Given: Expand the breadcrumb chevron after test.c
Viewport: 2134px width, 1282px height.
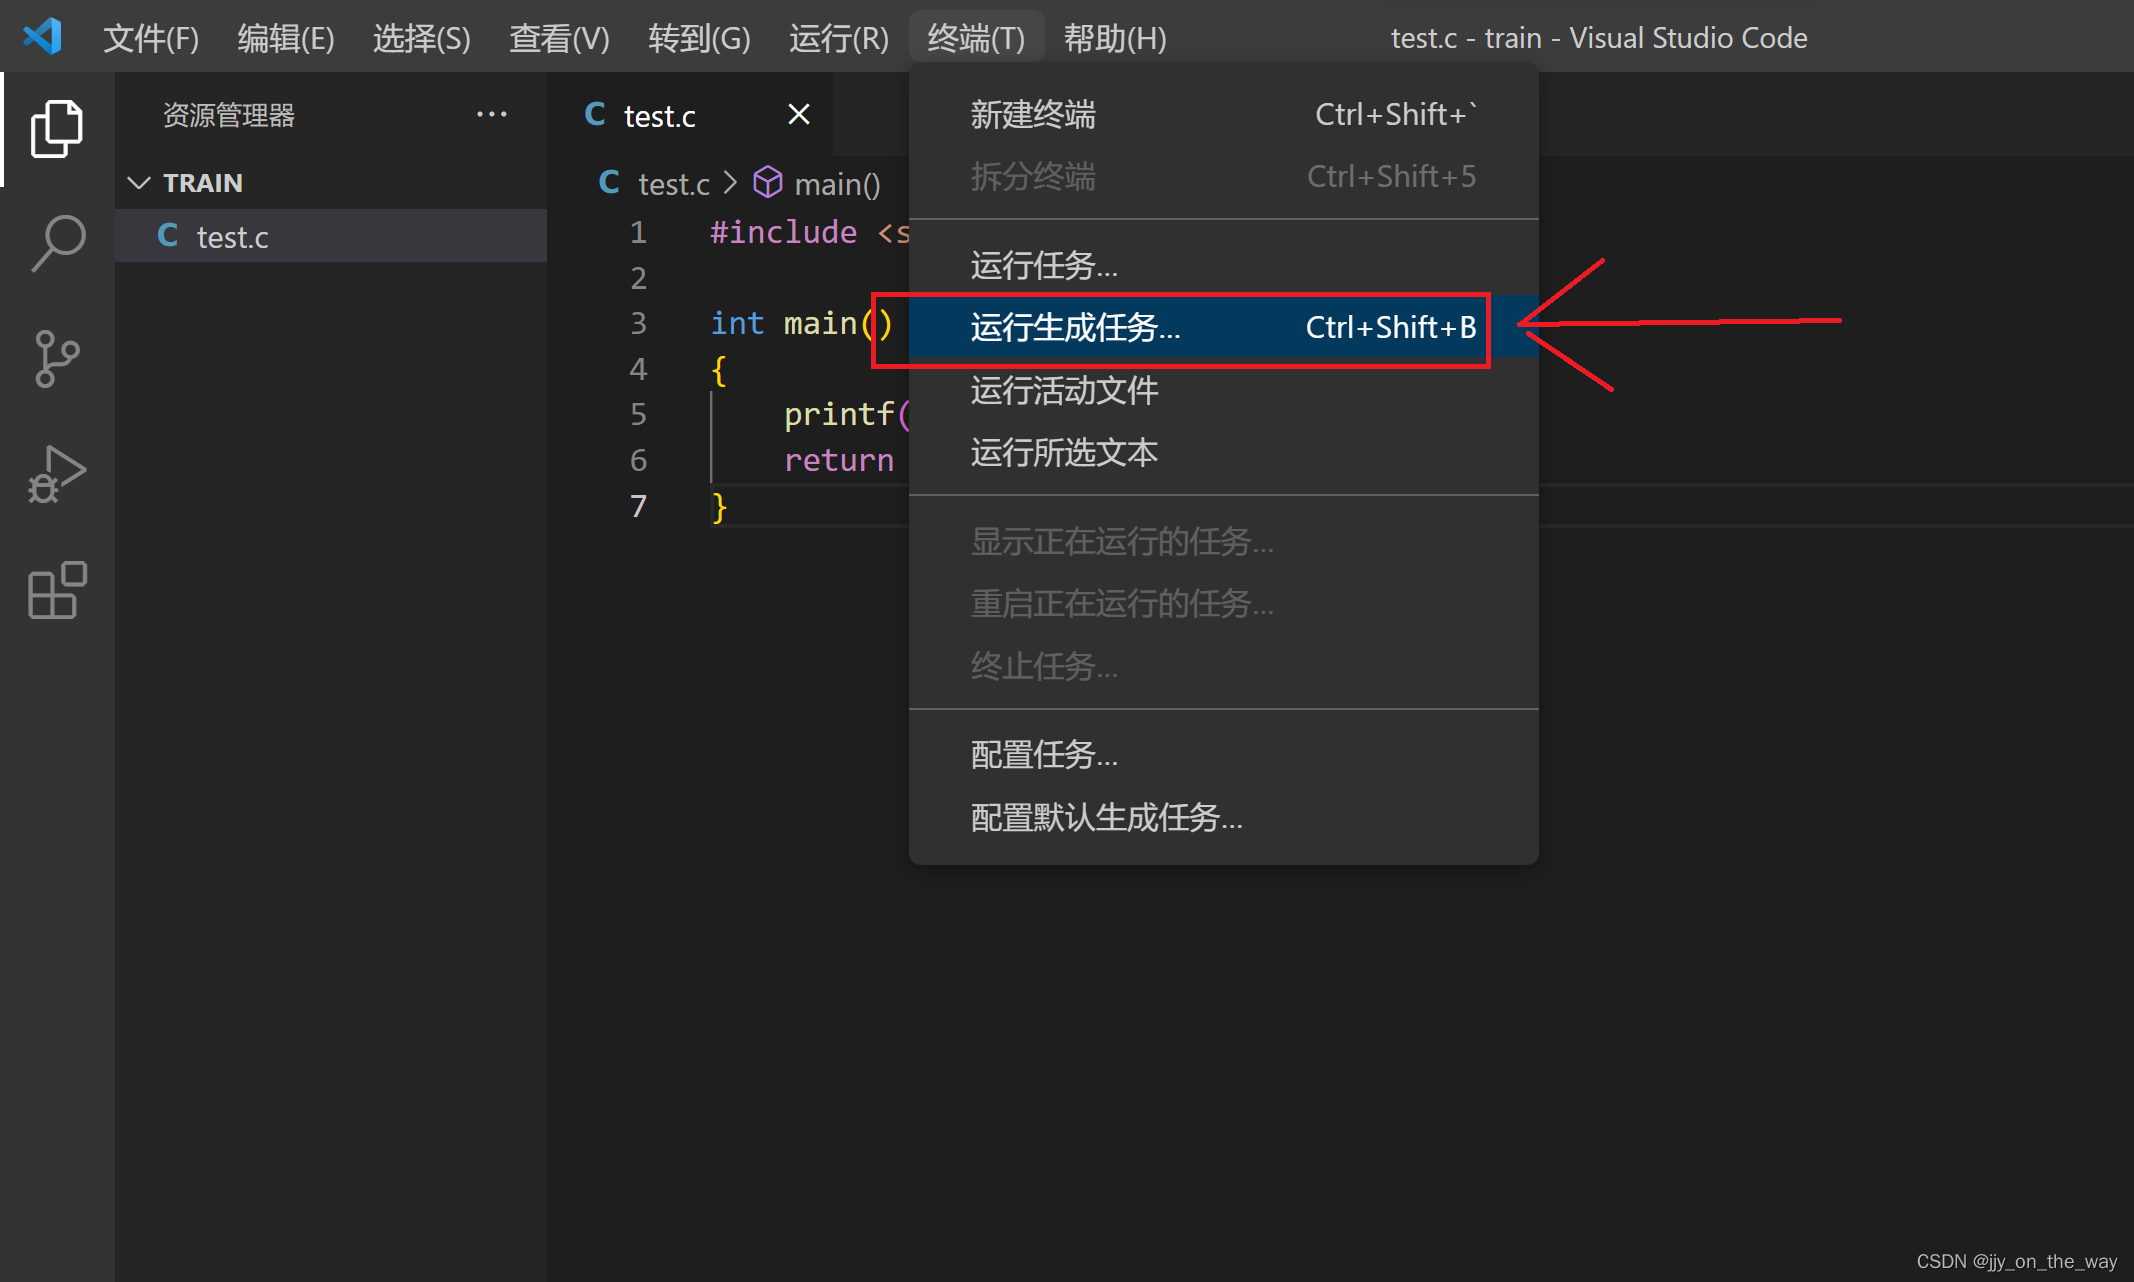Looking at the screenshot, I should 730,183.
